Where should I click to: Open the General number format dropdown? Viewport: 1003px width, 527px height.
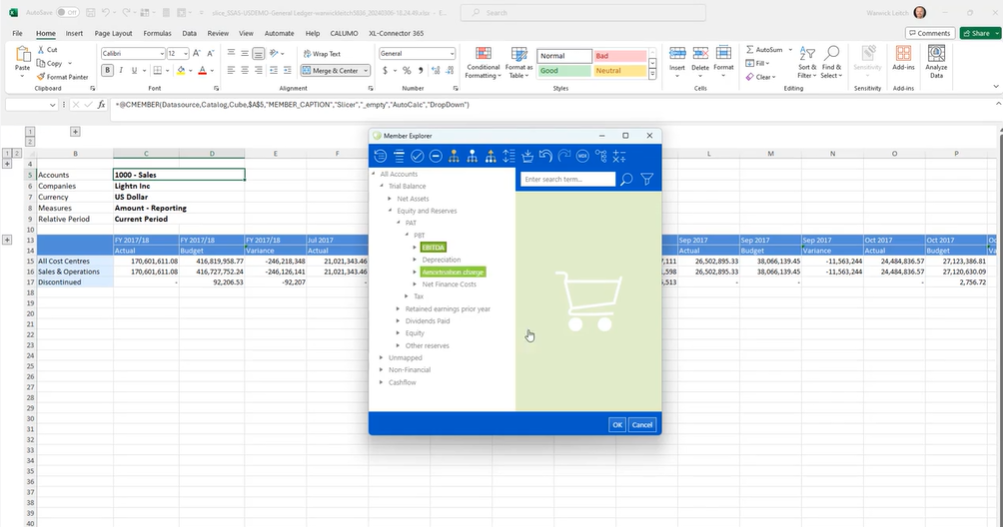(x=451, y=54)
